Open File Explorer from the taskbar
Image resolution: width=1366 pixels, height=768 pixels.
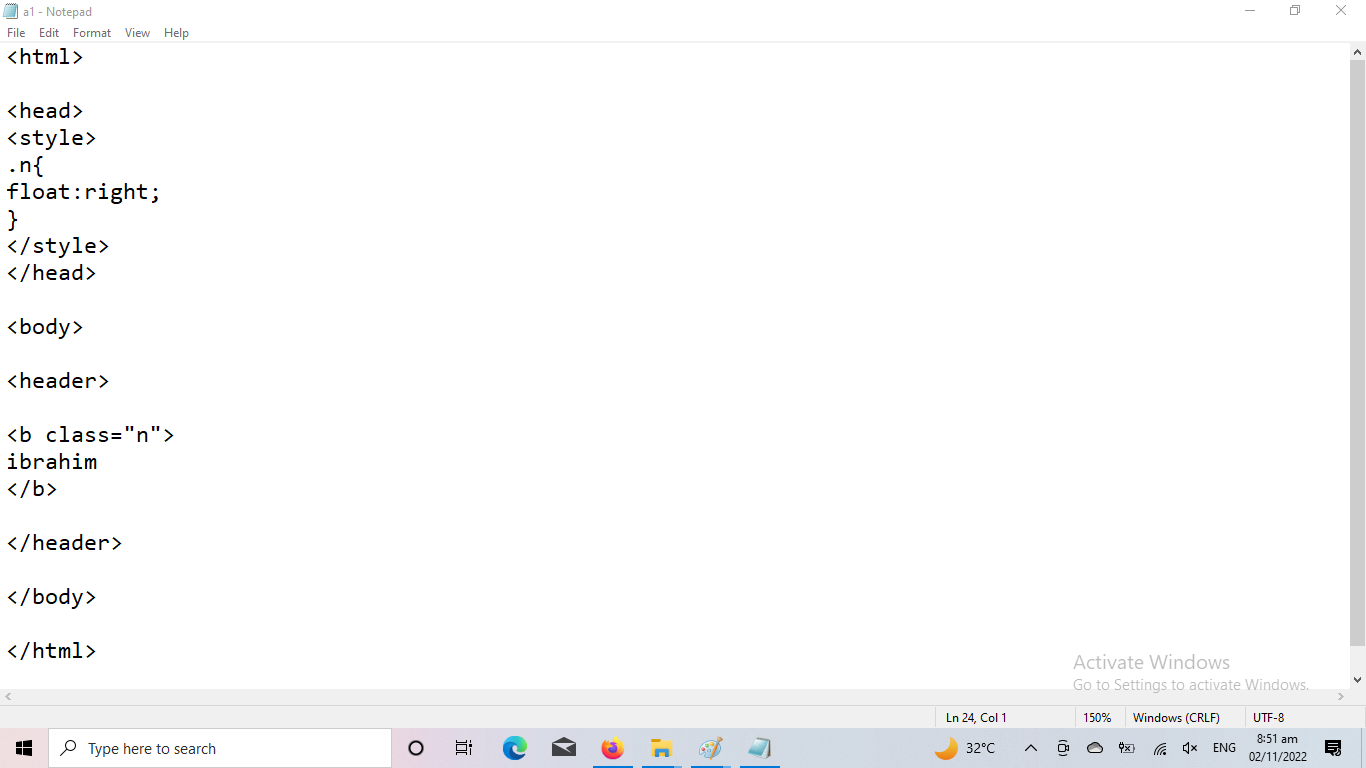pos(661,748)
